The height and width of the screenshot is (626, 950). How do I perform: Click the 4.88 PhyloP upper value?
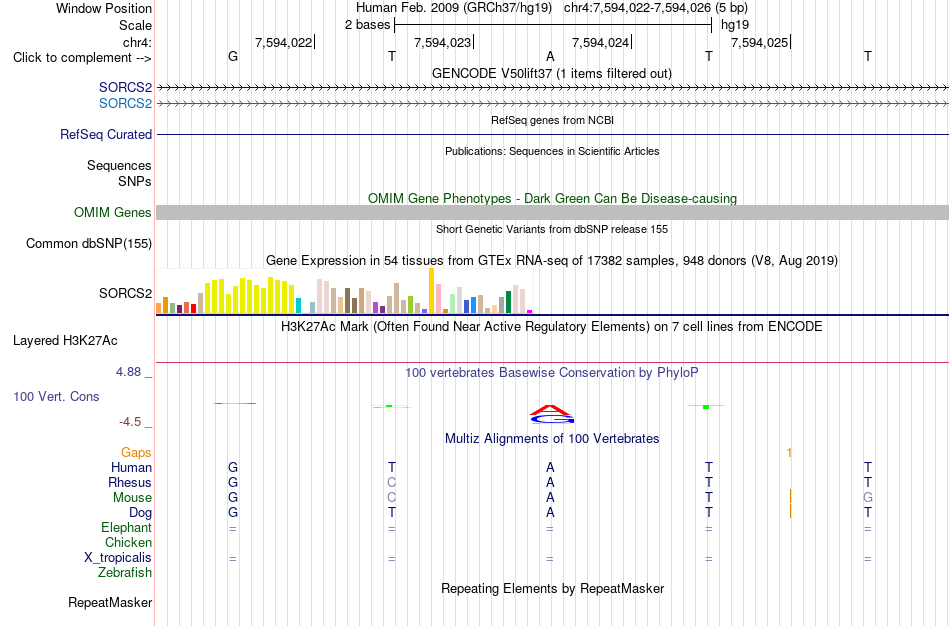128,371
